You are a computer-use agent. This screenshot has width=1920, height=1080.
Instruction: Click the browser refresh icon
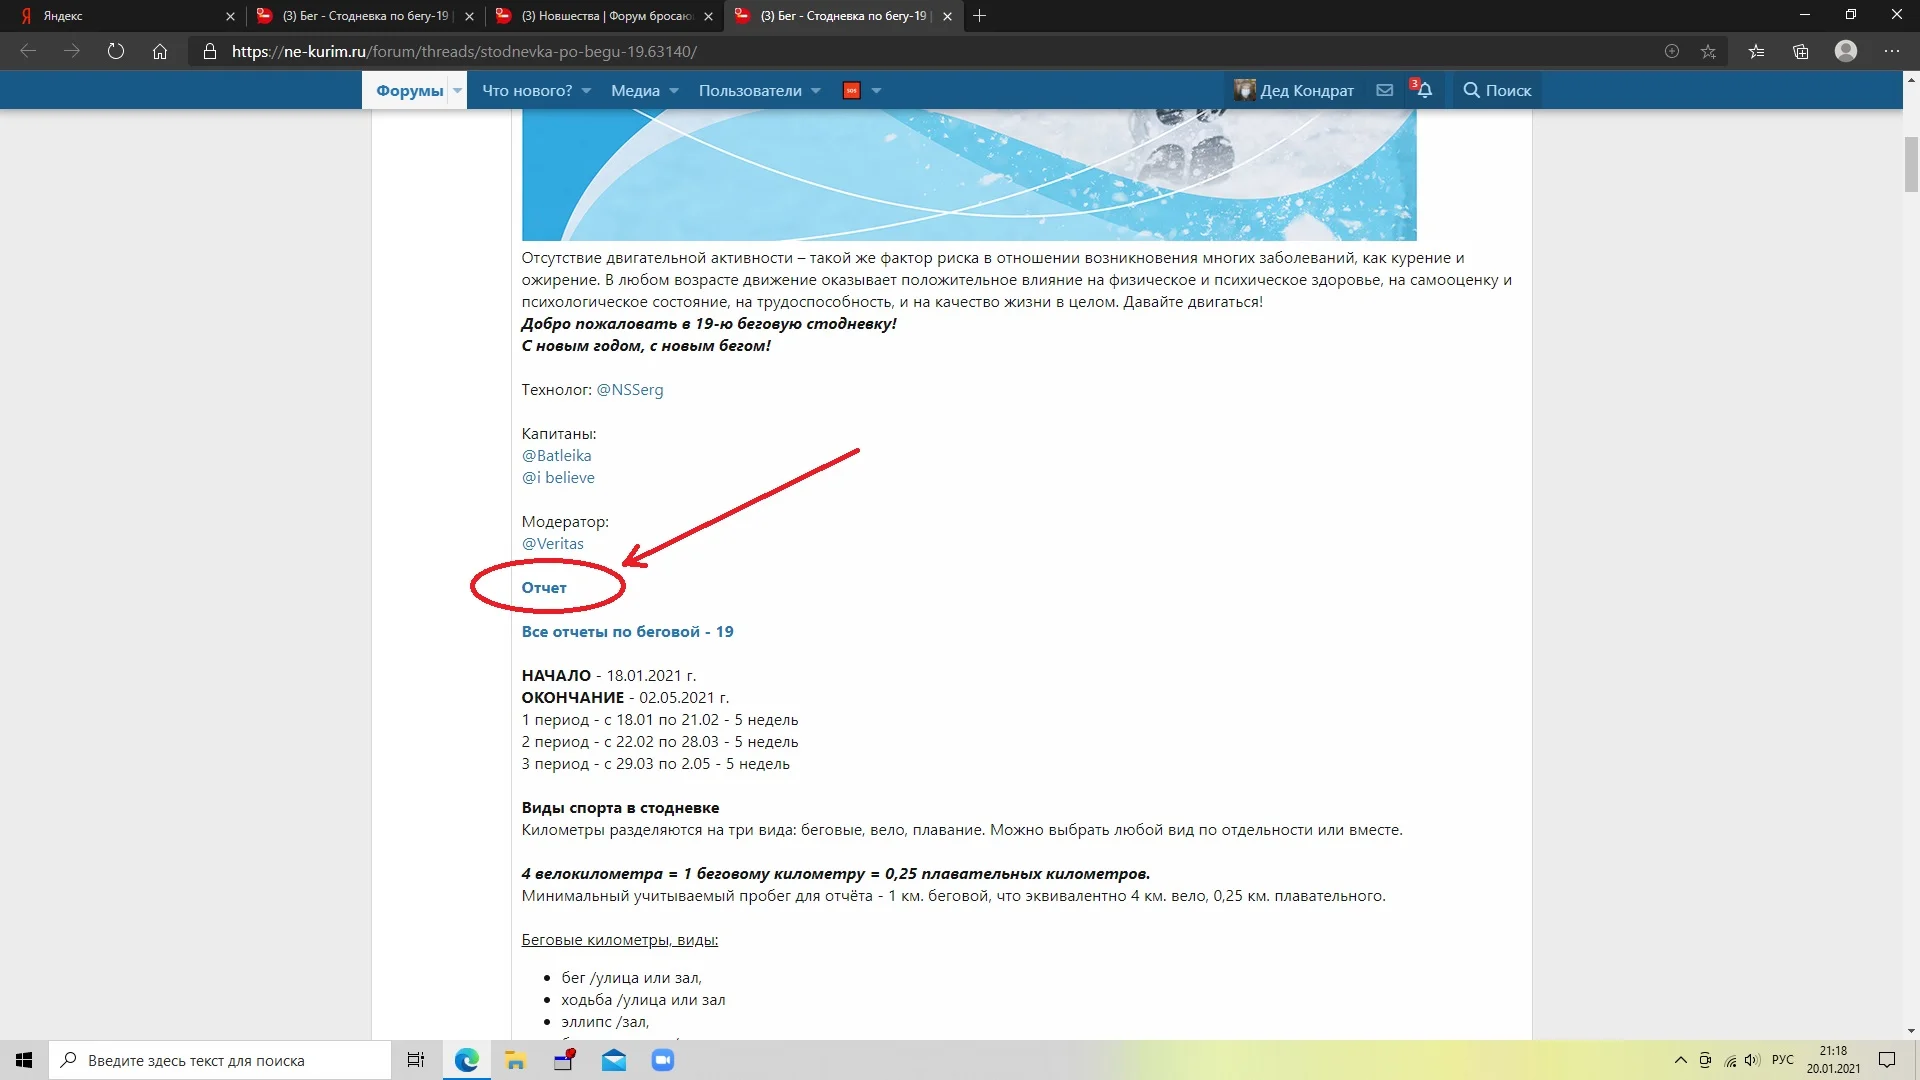[x=116, y=51]
